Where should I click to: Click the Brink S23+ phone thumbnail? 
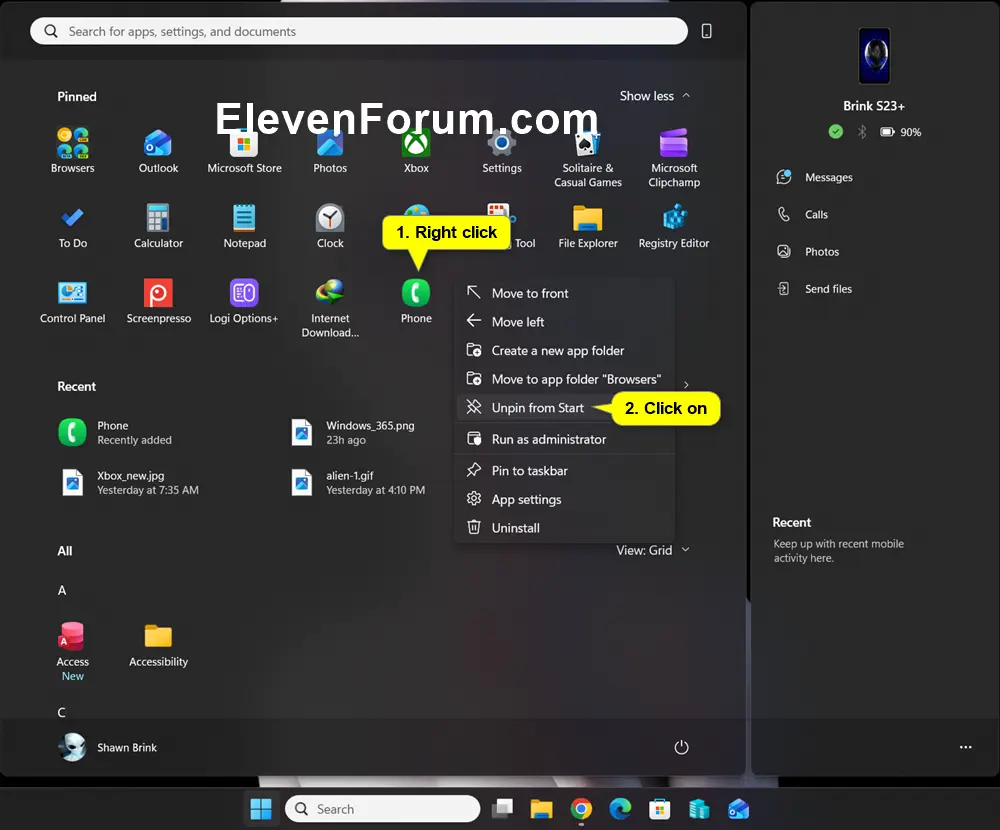click(874, 56)
